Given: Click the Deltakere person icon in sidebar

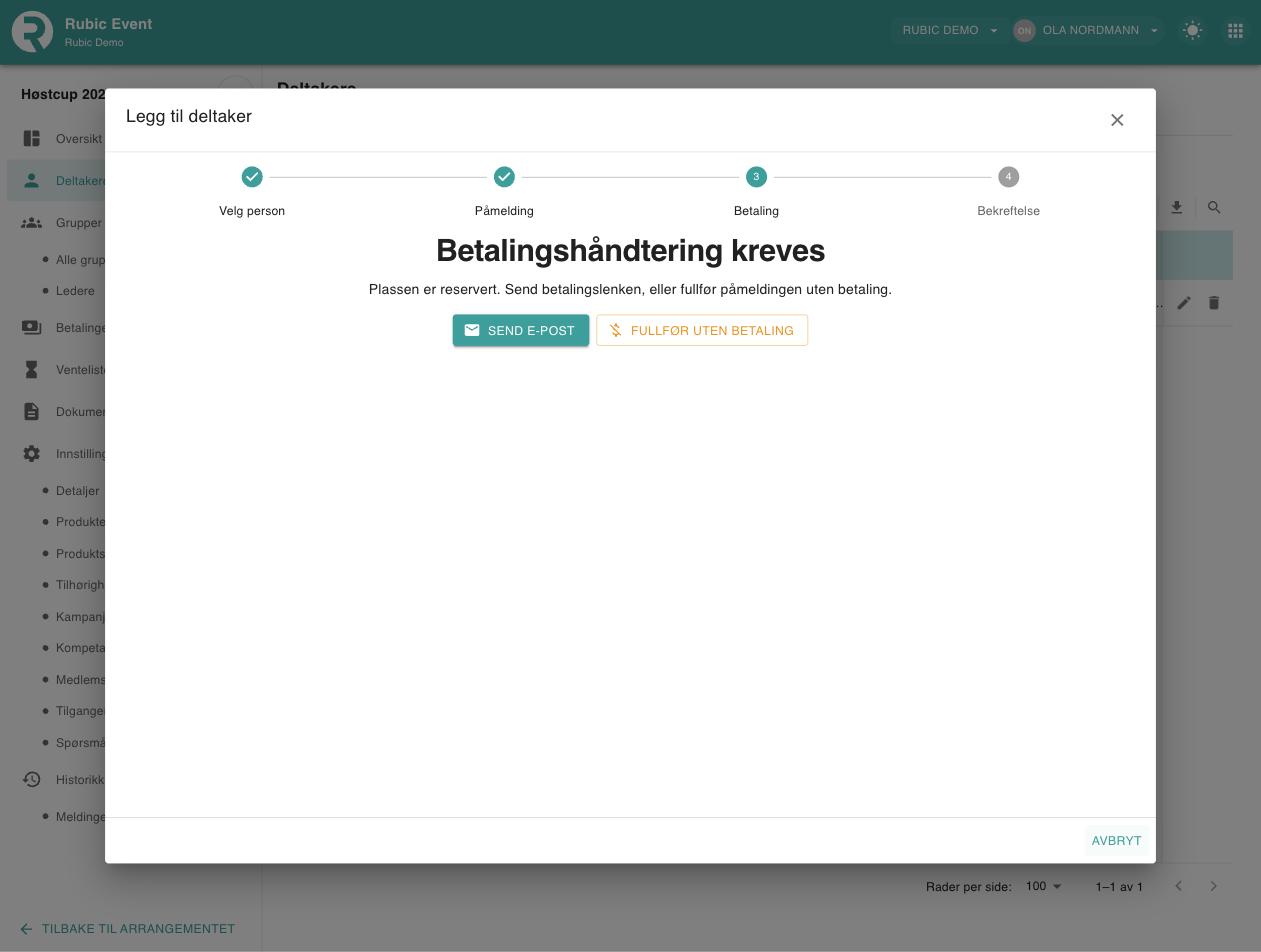Looking at the screenshot, I should pos(32,181).
